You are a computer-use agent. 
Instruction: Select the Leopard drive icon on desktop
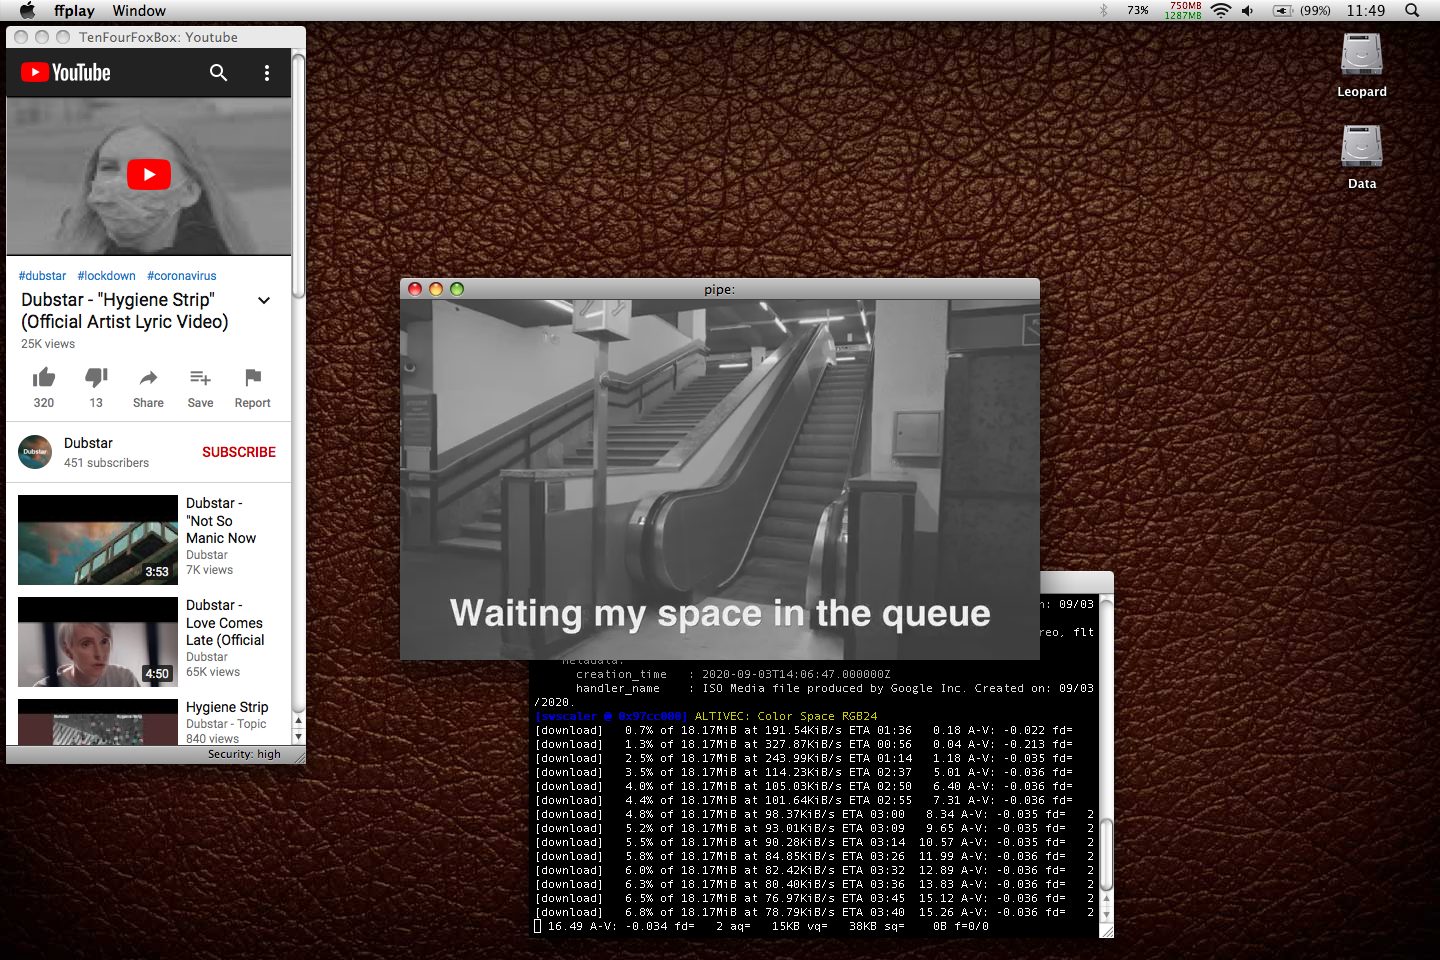(x=1362, y=55)
